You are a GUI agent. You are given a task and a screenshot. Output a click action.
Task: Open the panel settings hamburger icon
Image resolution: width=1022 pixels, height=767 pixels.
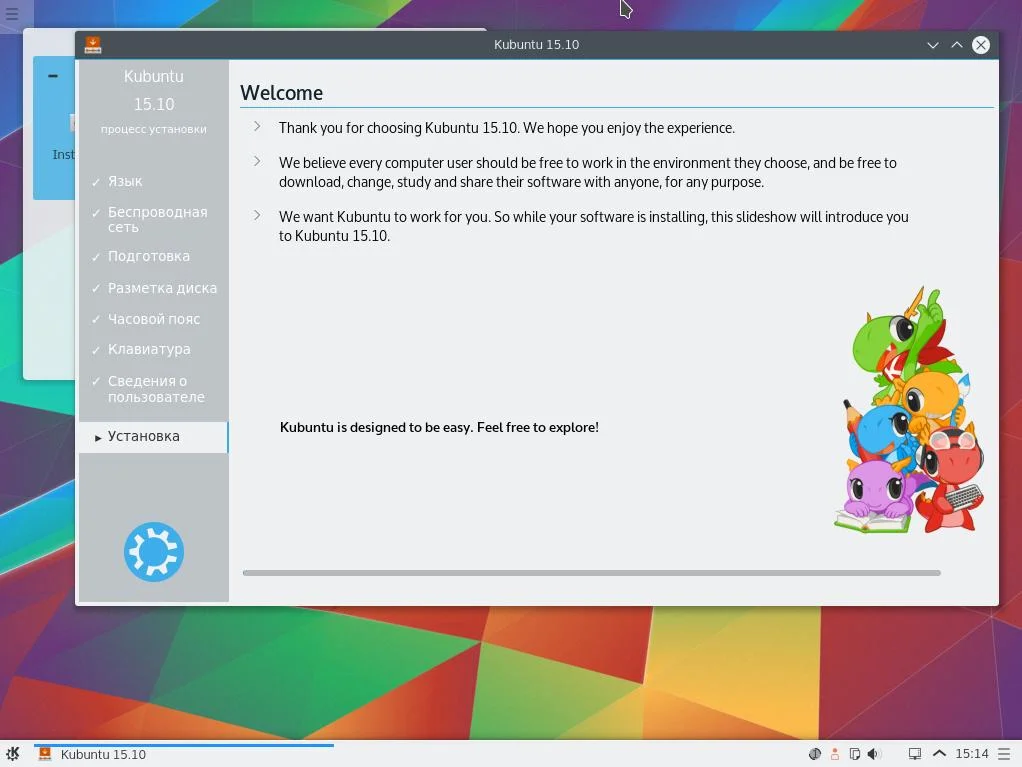[1004, 754]
